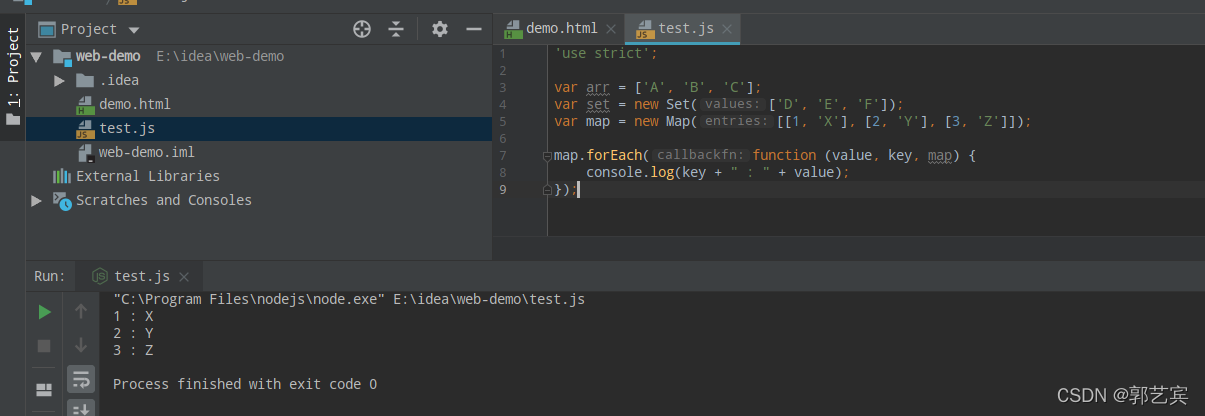Click the Run: panel label
1205x416 pixels.
click(x=49, y=276)
